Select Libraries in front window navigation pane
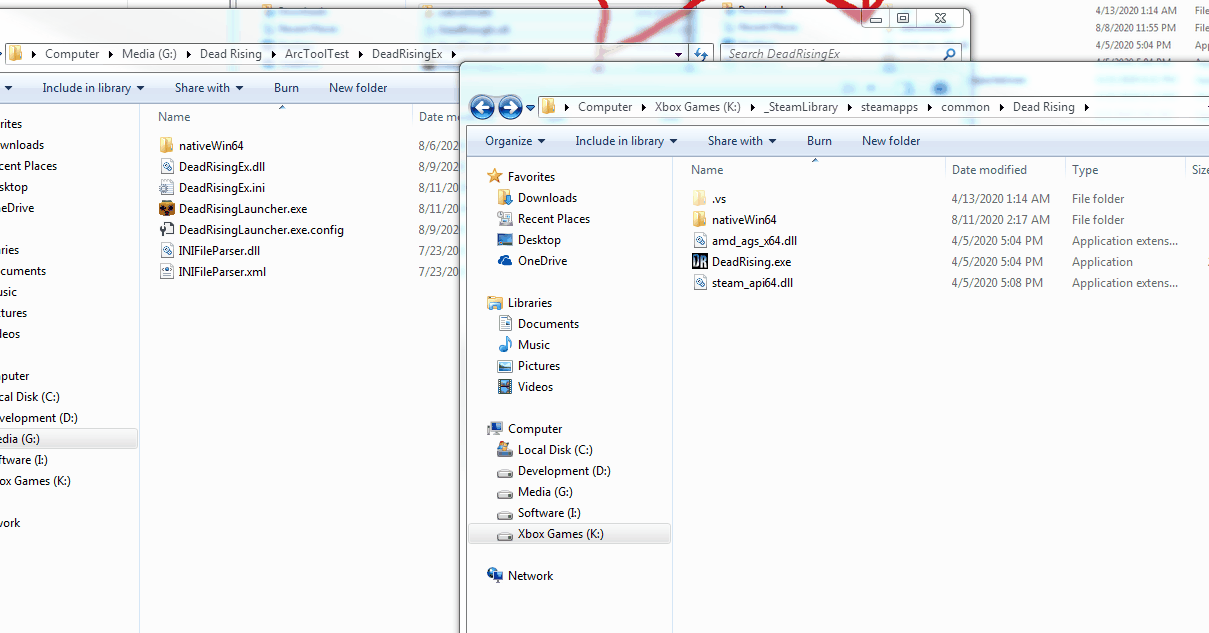Viewport: 1209px width, 633px height. click(529, 303)
